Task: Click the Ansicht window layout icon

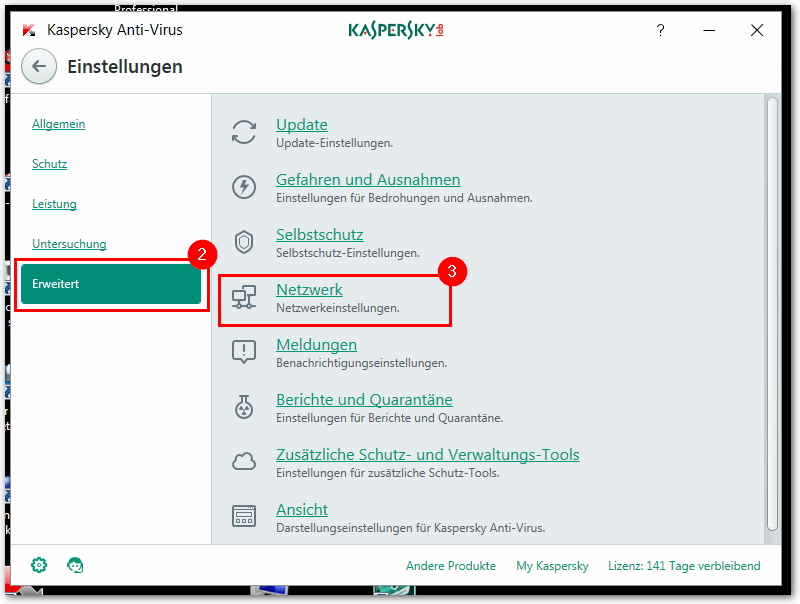Action: click(244, 516)
